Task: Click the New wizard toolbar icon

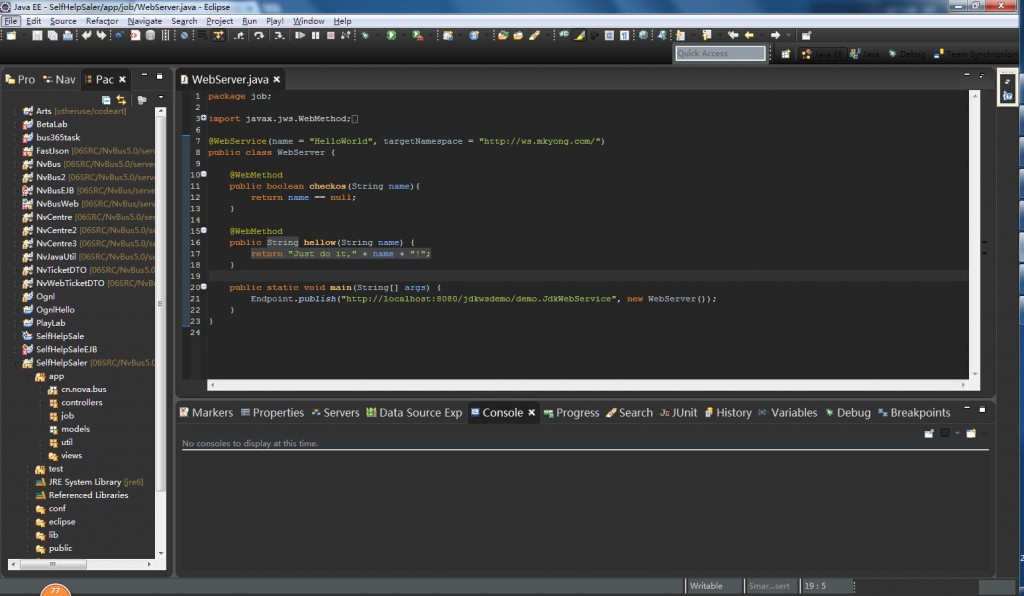Action: [x=11, y=35]
